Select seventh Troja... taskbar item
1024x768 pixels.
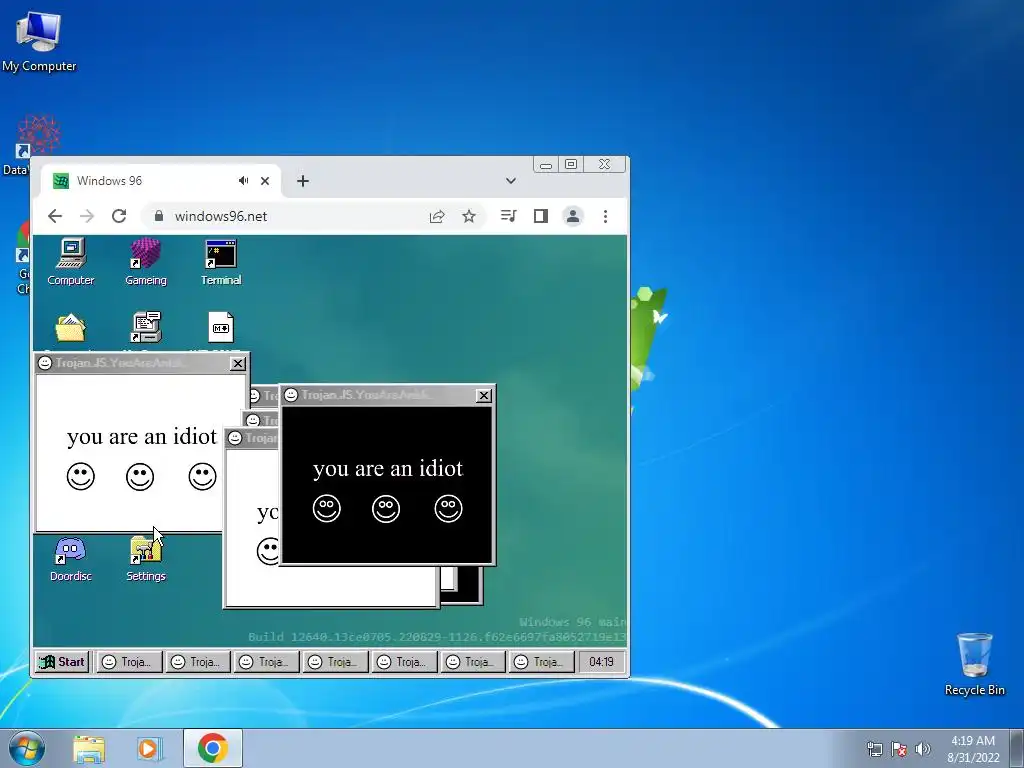coord(542,662)
